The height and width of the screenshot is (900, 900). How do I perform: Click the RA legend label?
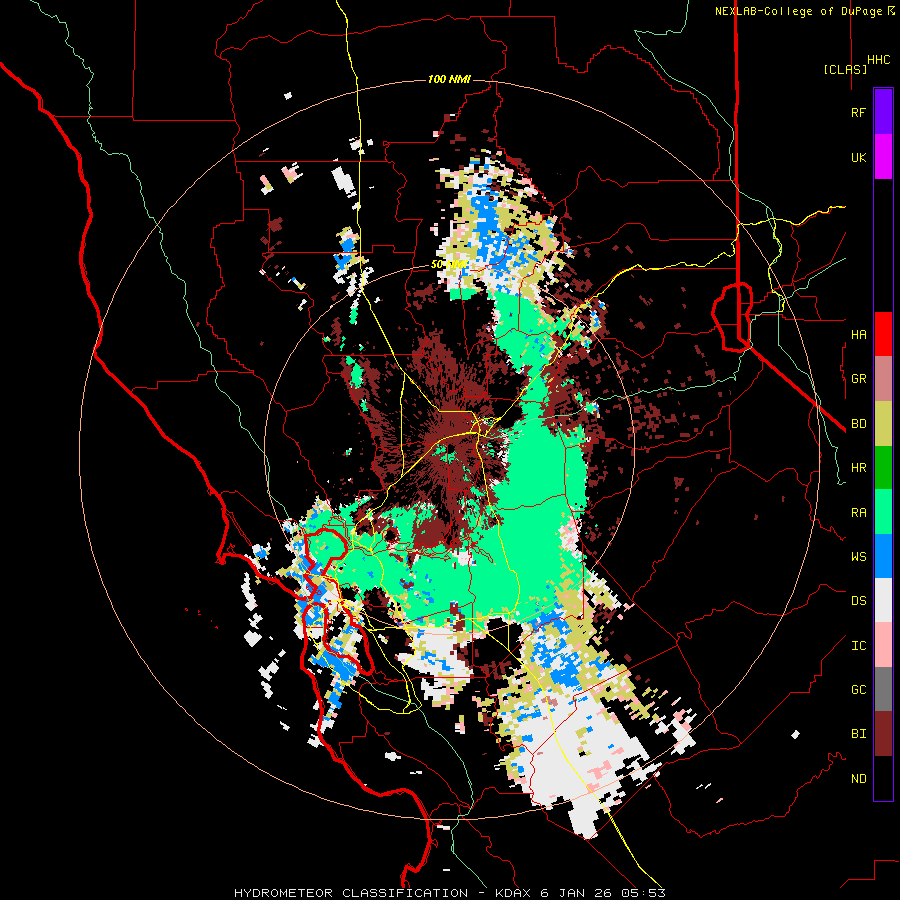[858, 513]
